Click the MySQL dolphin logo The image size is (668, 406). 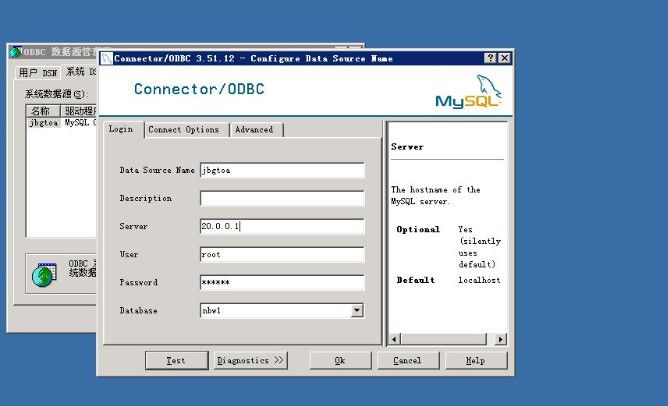click(x=468, y=92)
